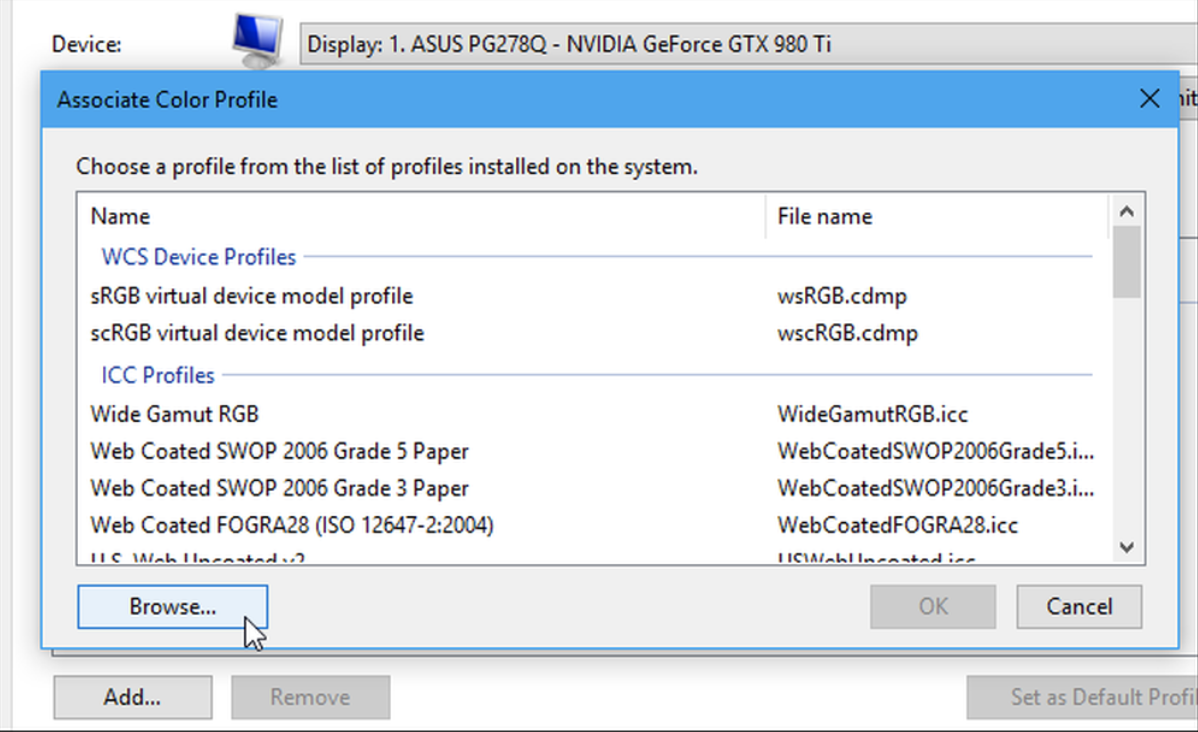
Task: Select the Wide Gamut RGB profile
Action: coord(175,414)
